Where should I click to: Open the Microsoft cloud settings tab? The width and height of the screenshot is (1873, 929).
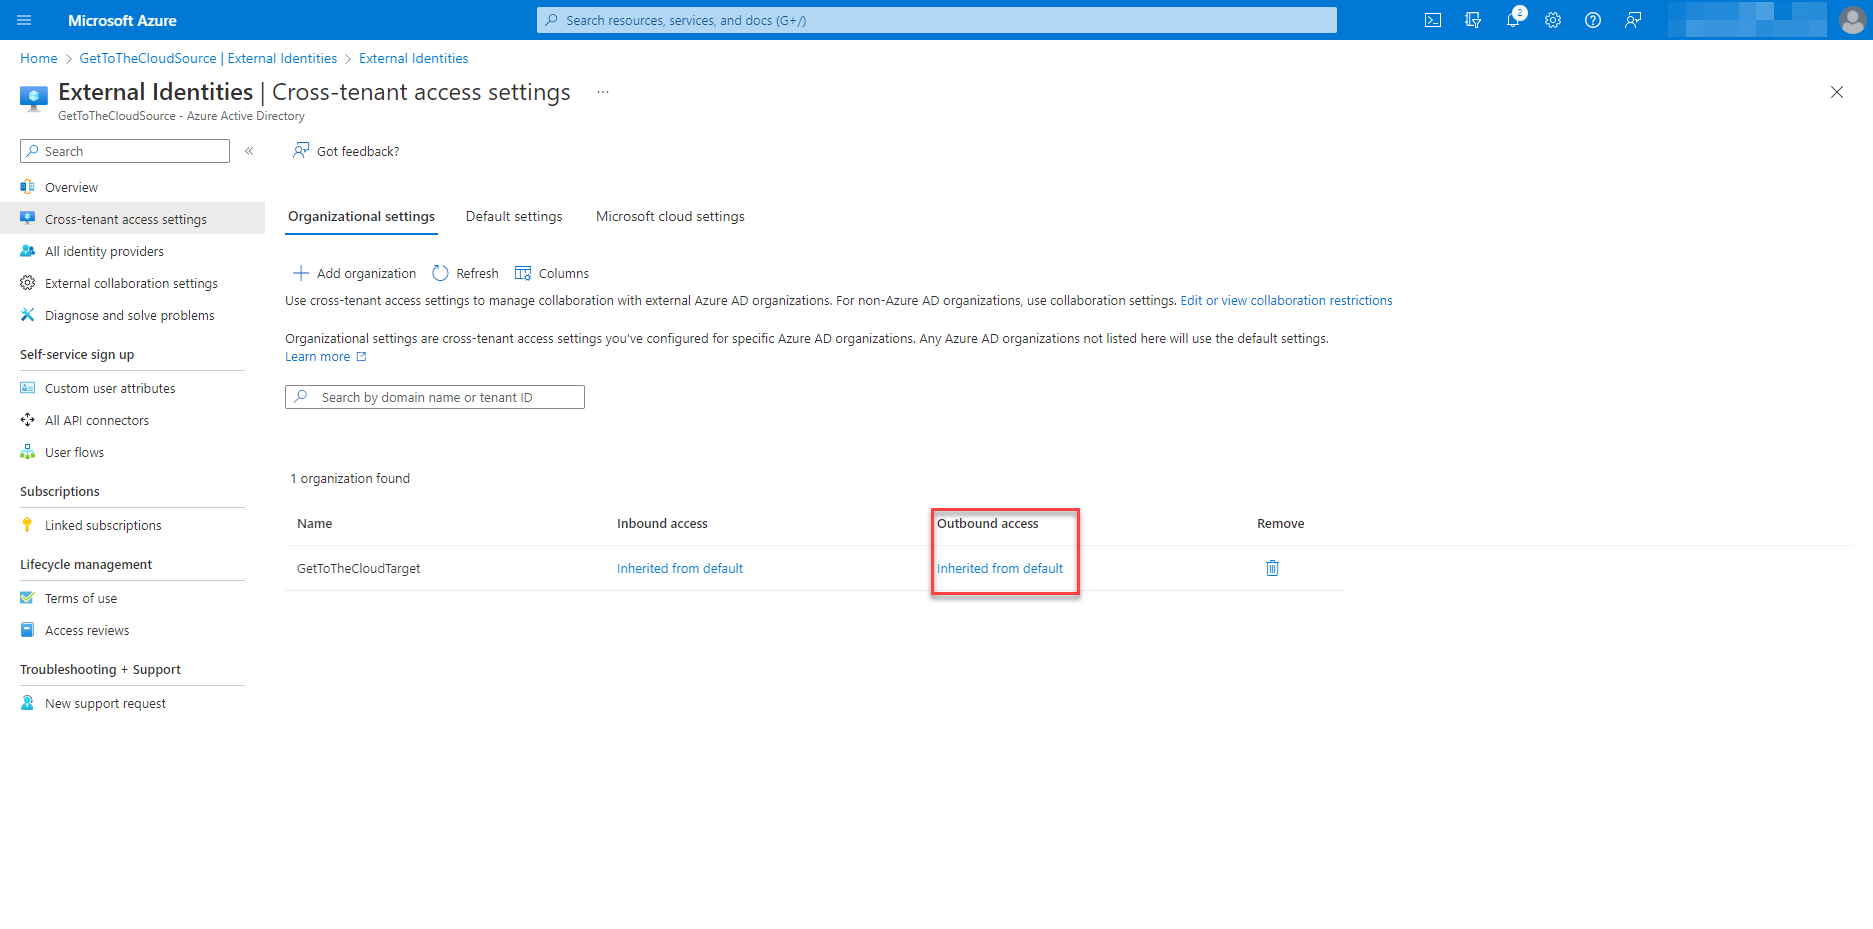[x=669, y=216]
